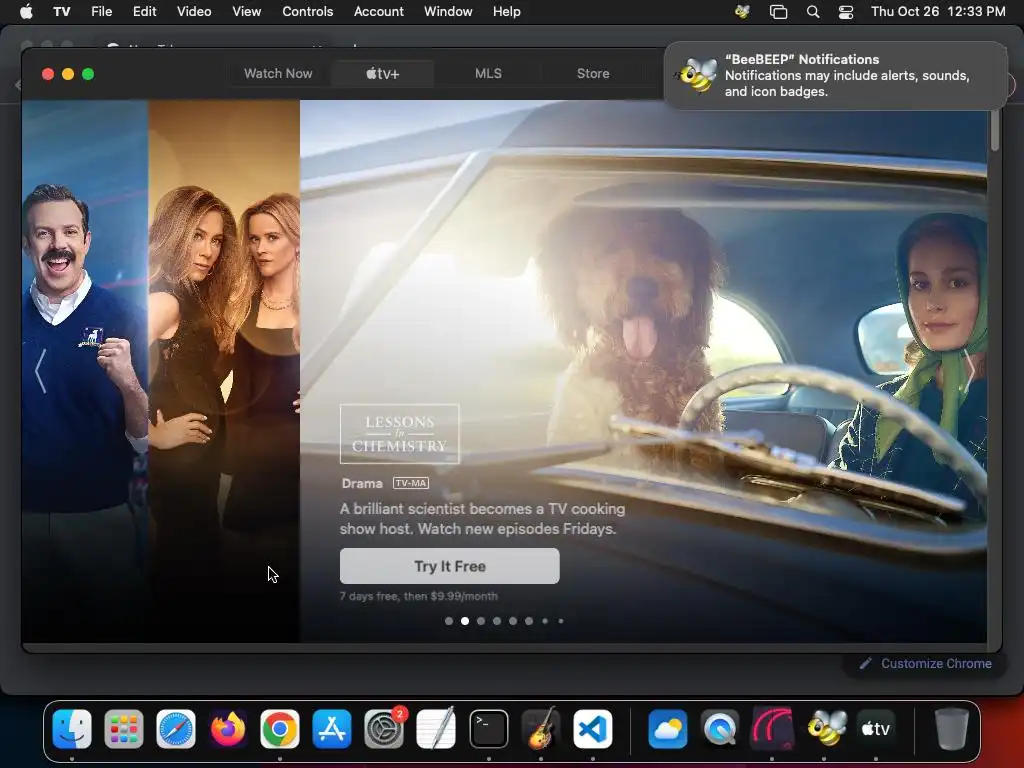Image resolution: width=1024 pixels, height=768 pixels.
Task: Open the BeeBEEP Notifications banner
Action: (835, 75)
